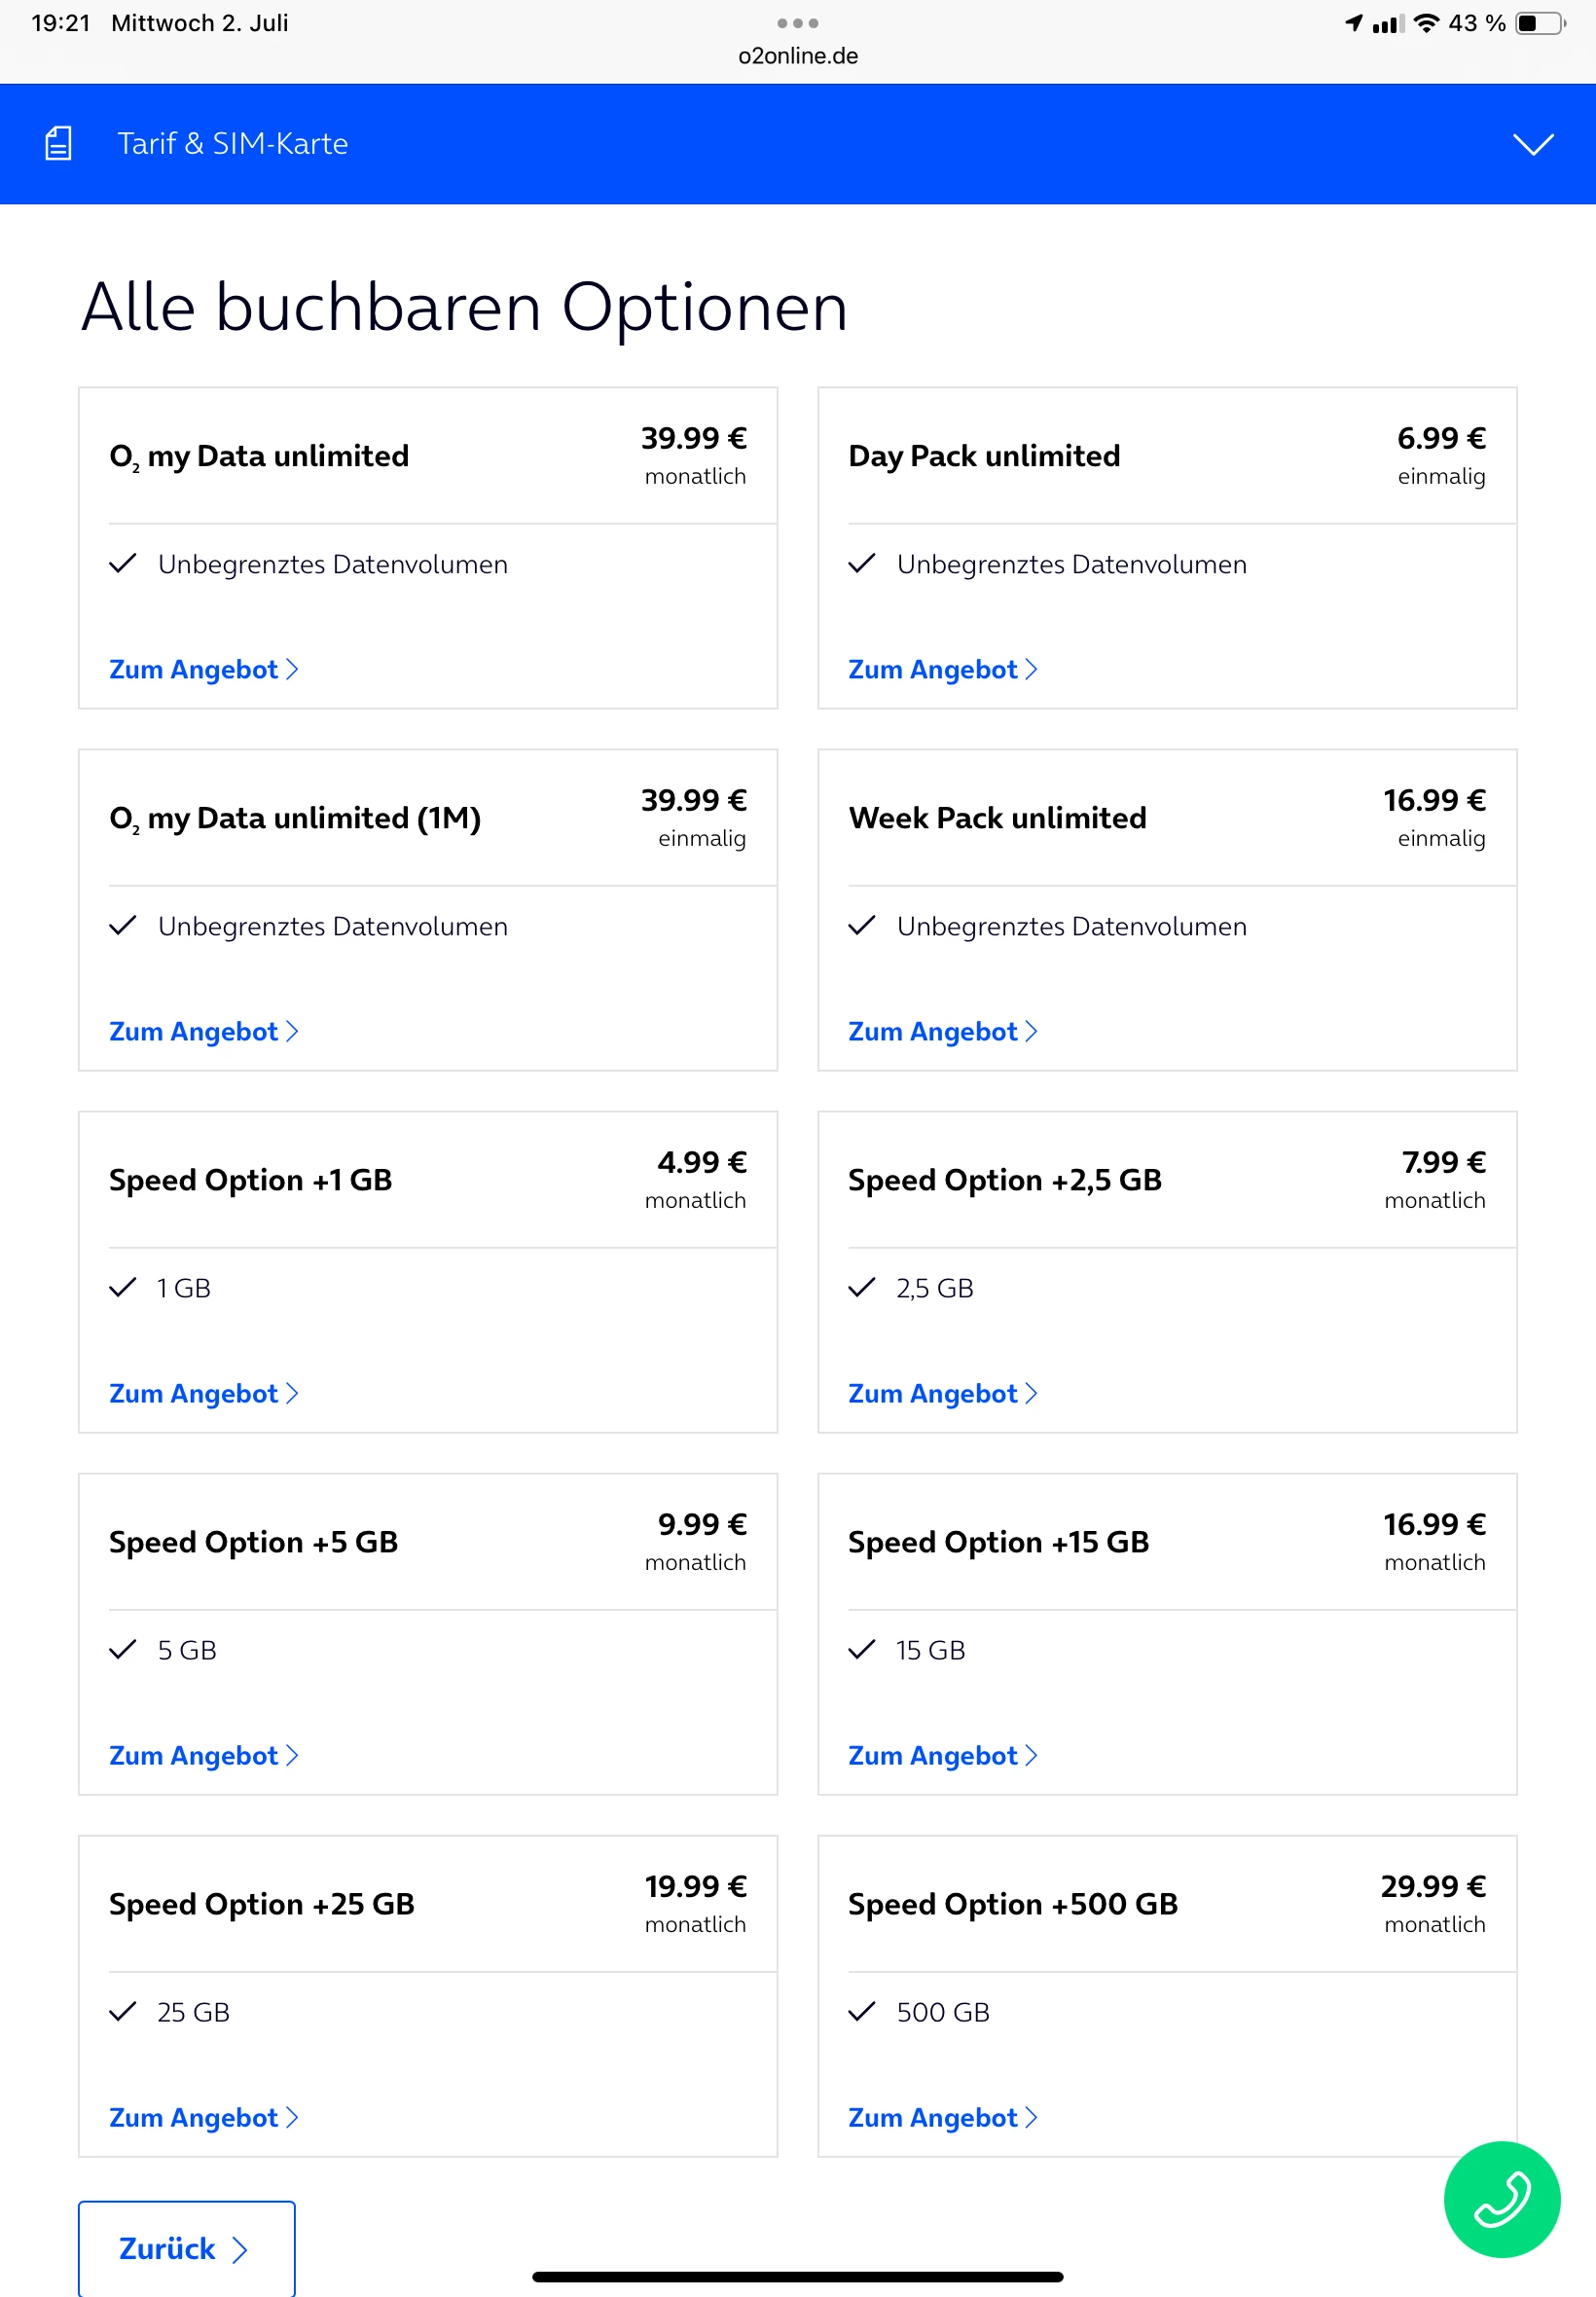1596x2297 pixels.
Task: Click arrow after Day Pack Zum Angebot
Action: [x=1031, y=669]
